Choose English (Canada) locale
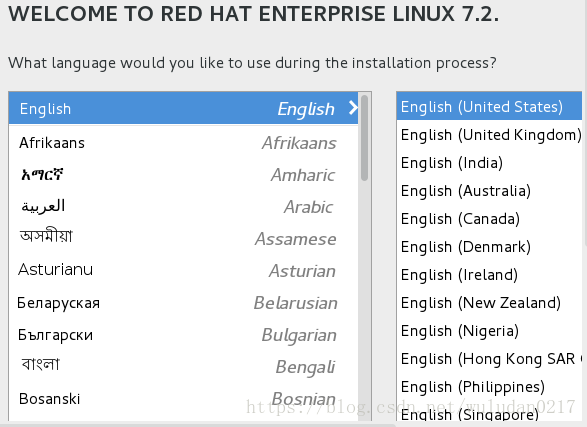Screen dimensions: 587x427 [489, 219]
